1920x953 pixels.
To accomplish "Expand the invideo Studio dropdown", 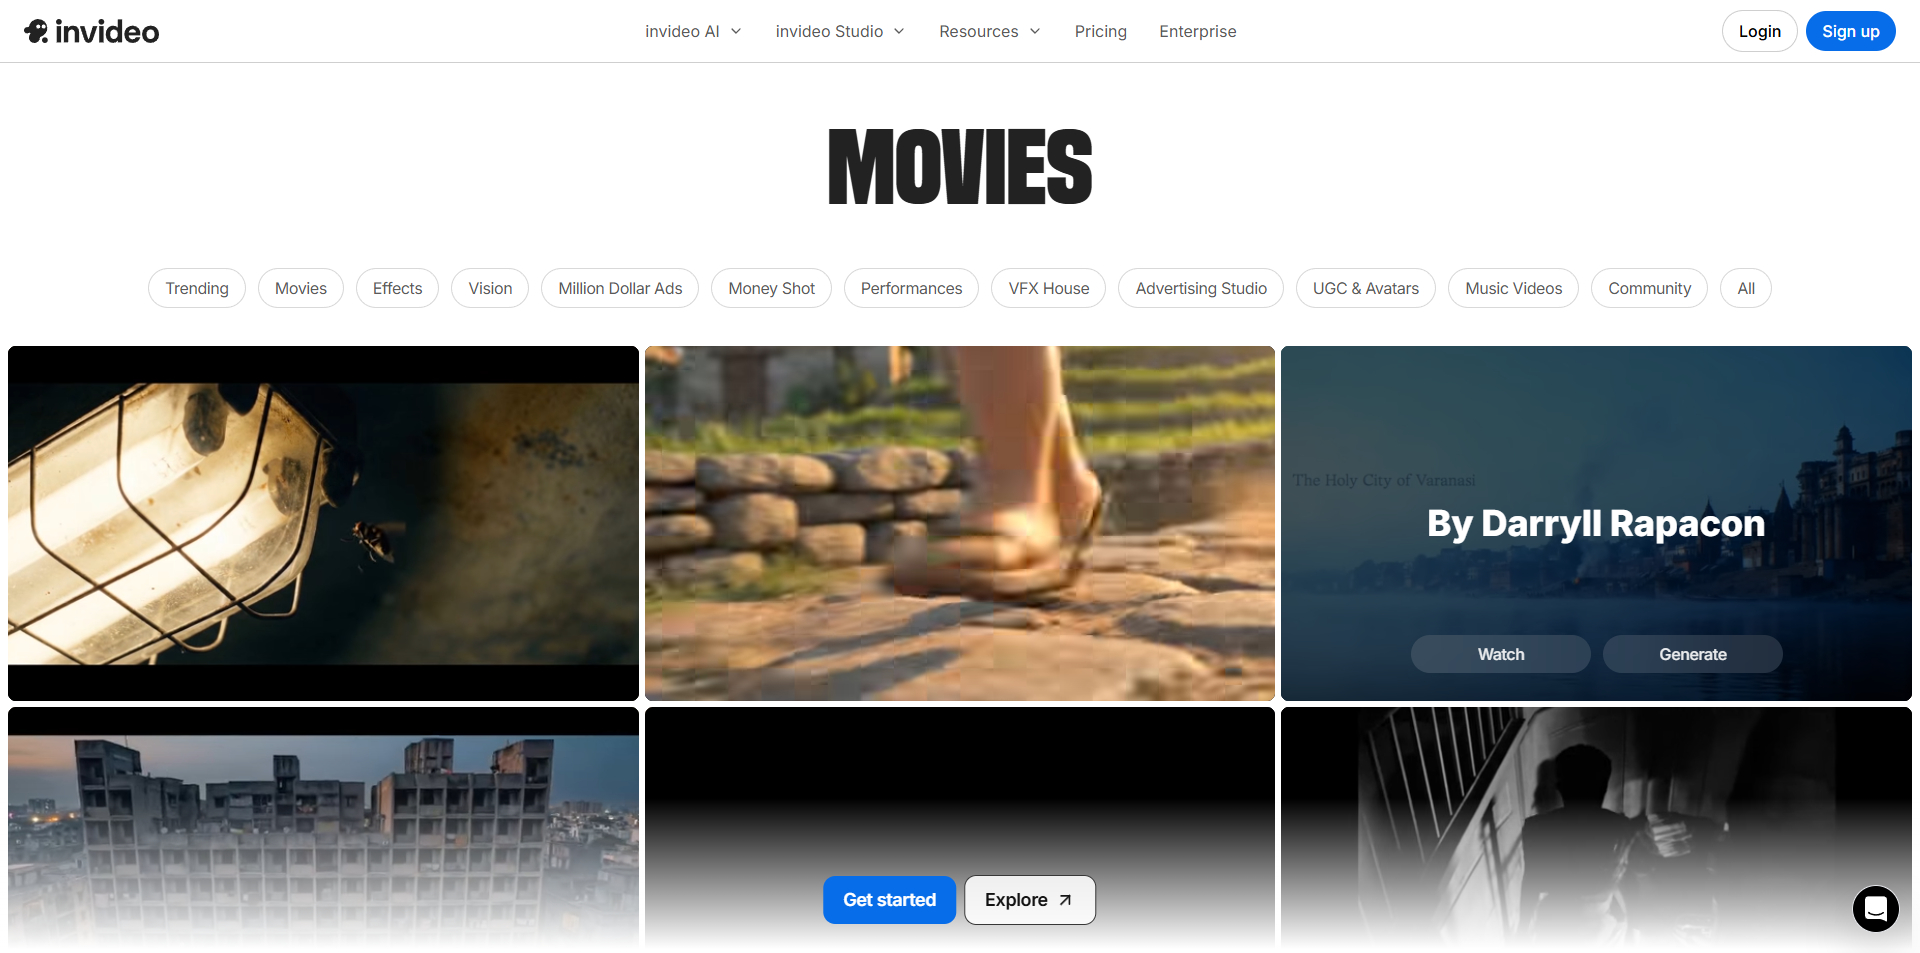I will [x=839, y=31].
